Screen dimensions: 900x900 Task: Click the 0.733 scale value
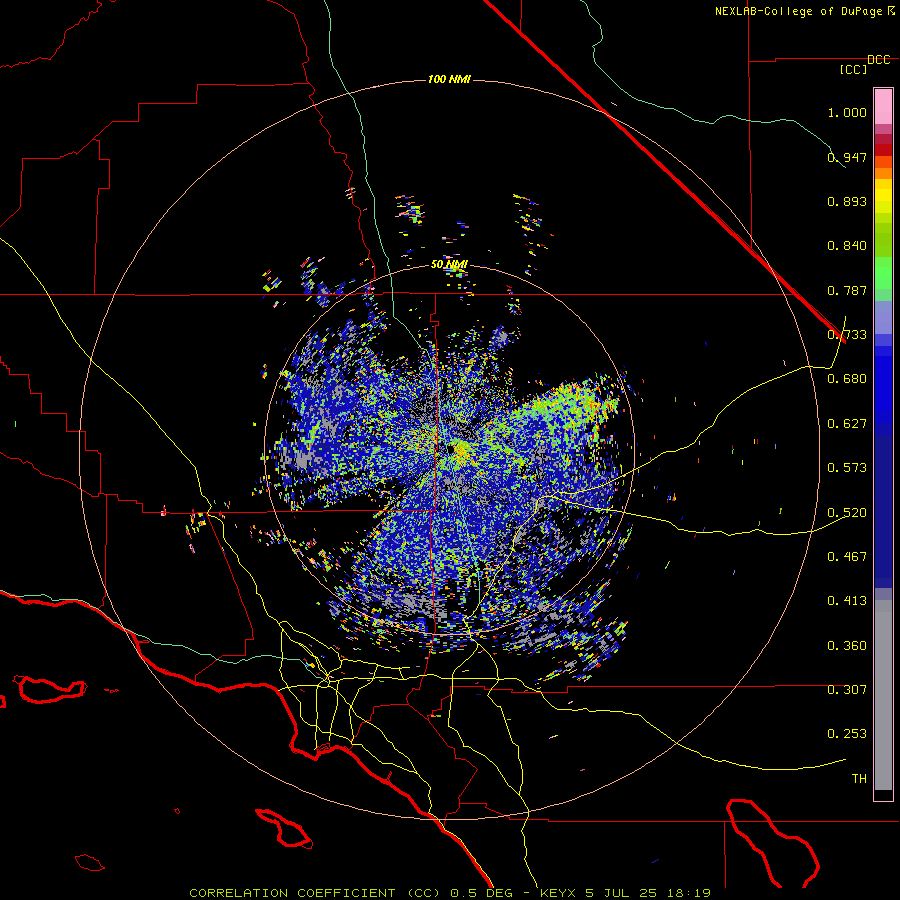[x=847, y=335]
